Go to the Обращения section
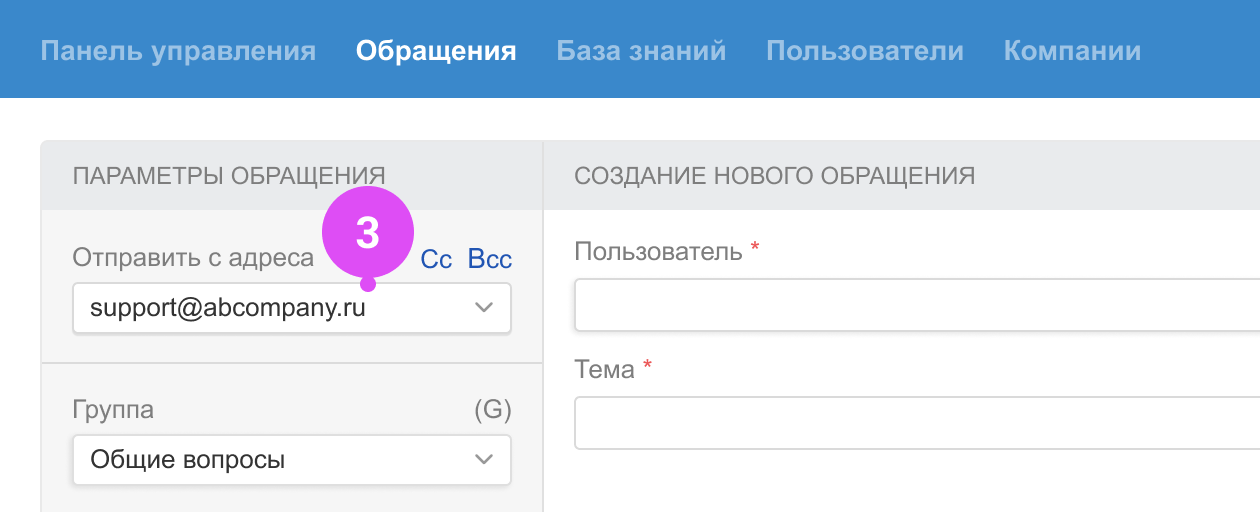The image size is (1260, 512). point(436,51)
